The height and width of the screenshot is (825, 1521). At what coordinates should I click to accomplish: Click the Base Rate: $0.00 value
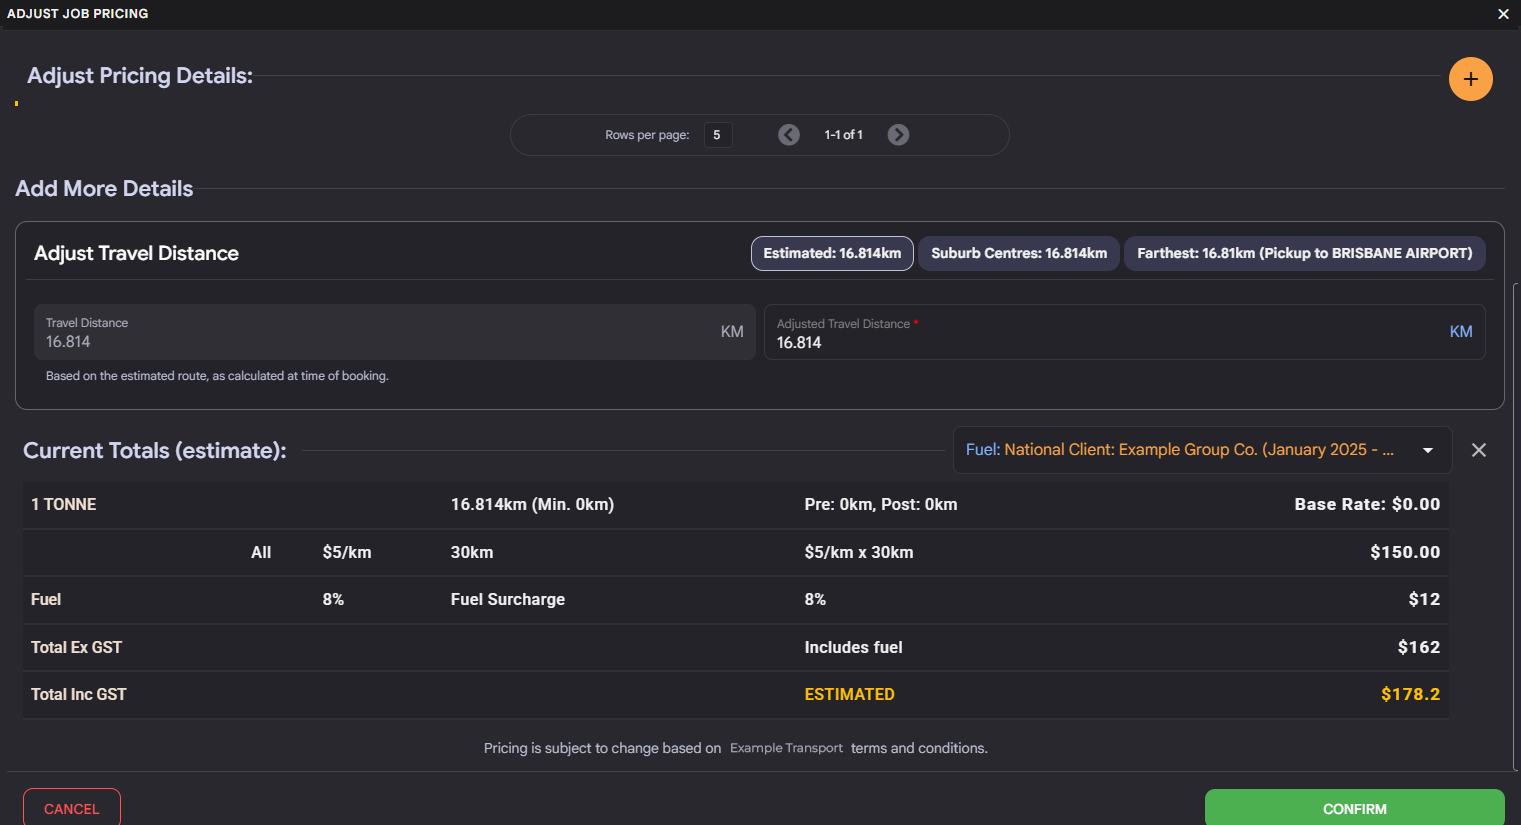tap(1367, 505)
